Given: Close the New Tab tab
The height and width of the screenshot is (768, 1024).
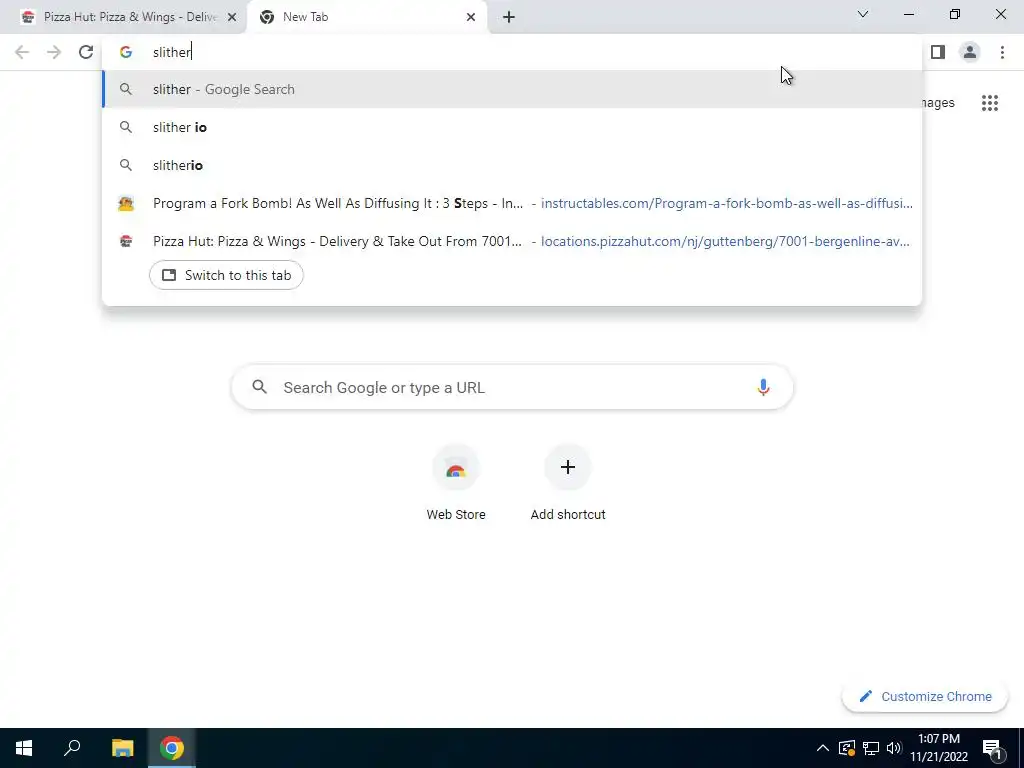Looking at the screenshot, I should (x=471, y=17).
